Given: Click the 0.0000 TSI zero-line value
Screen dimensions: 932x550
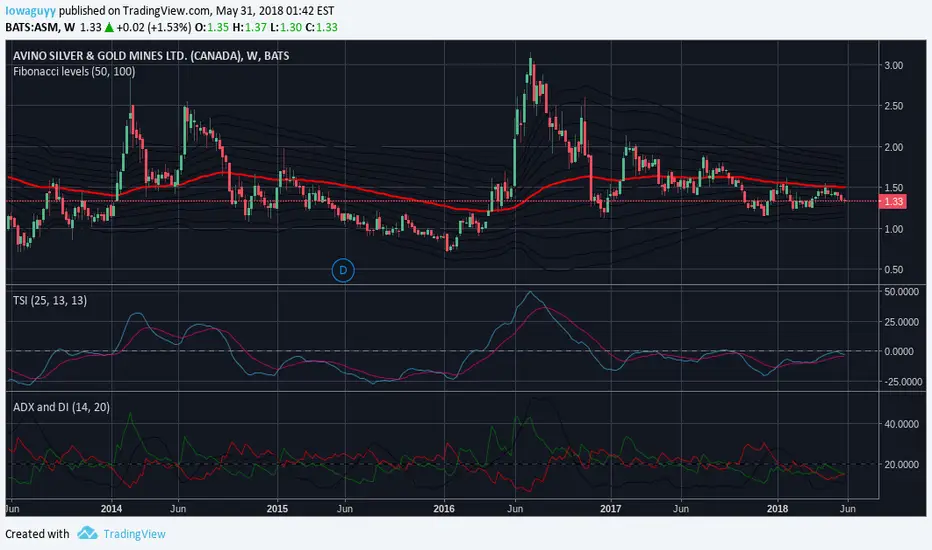Looking at the screenshot, I should 899,351.
